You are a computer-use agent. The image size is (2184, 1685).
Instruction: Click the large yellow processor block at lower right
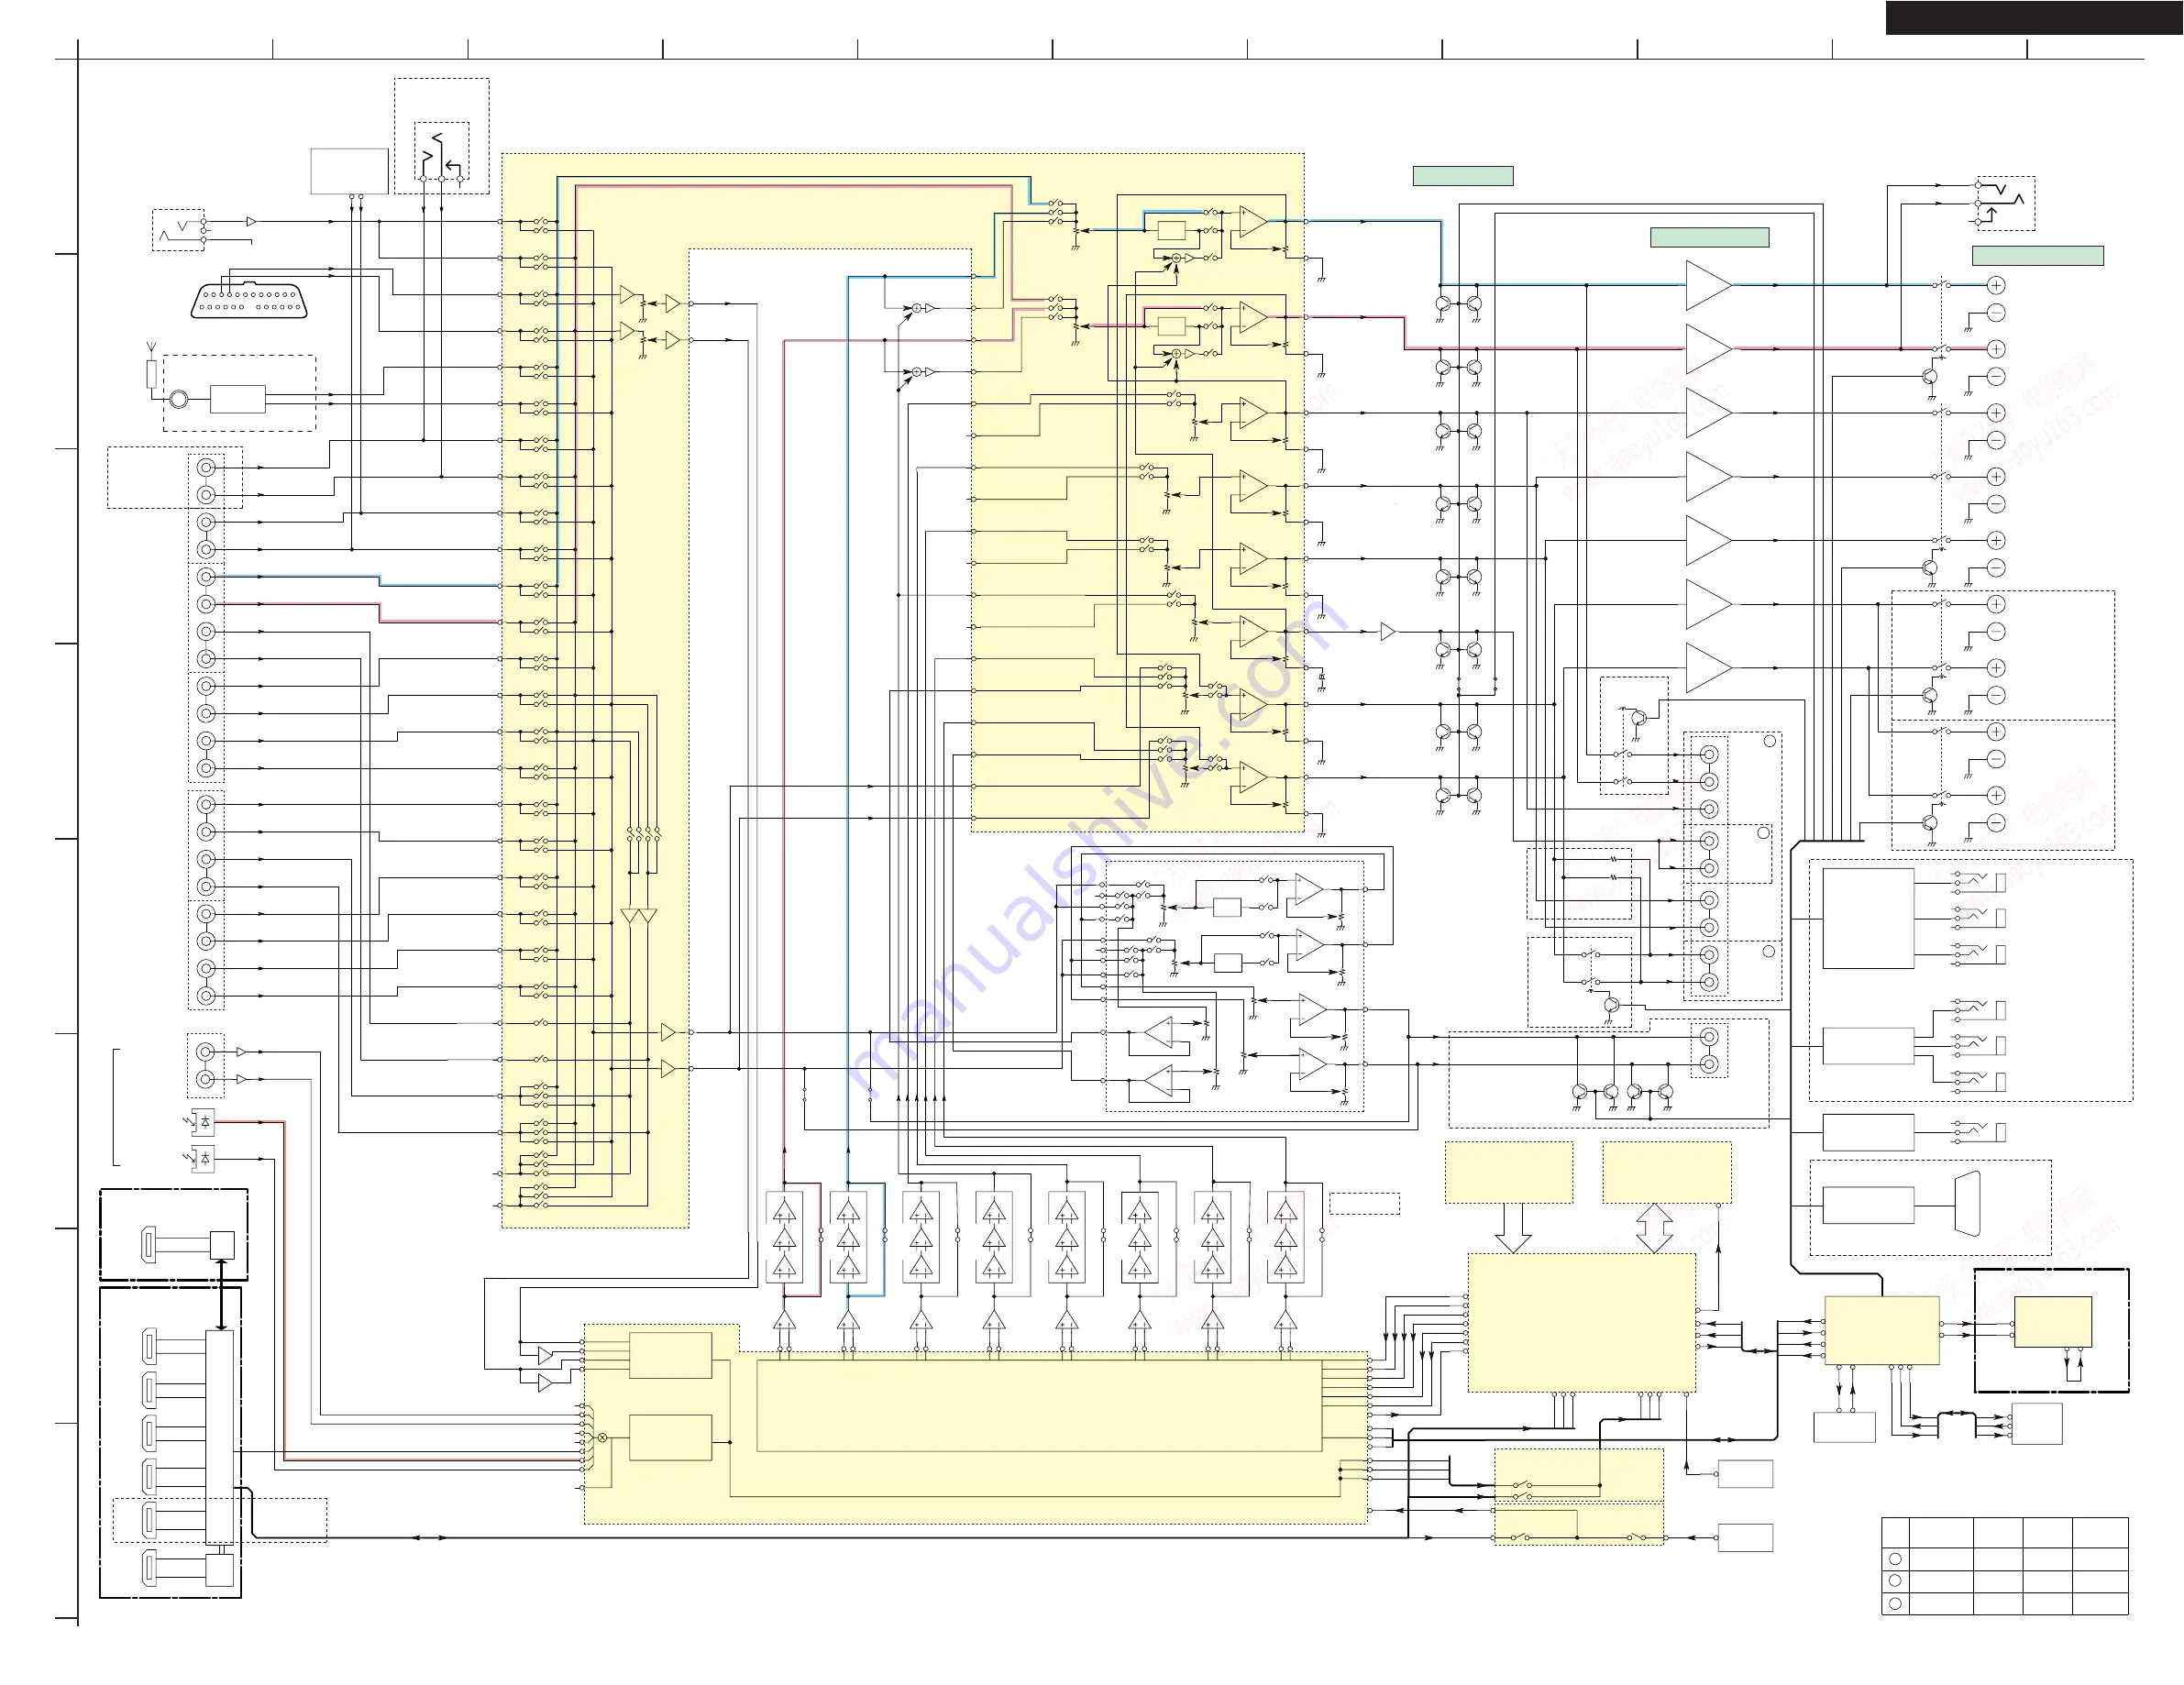pyautogui.click(x=1582, y=1323)
